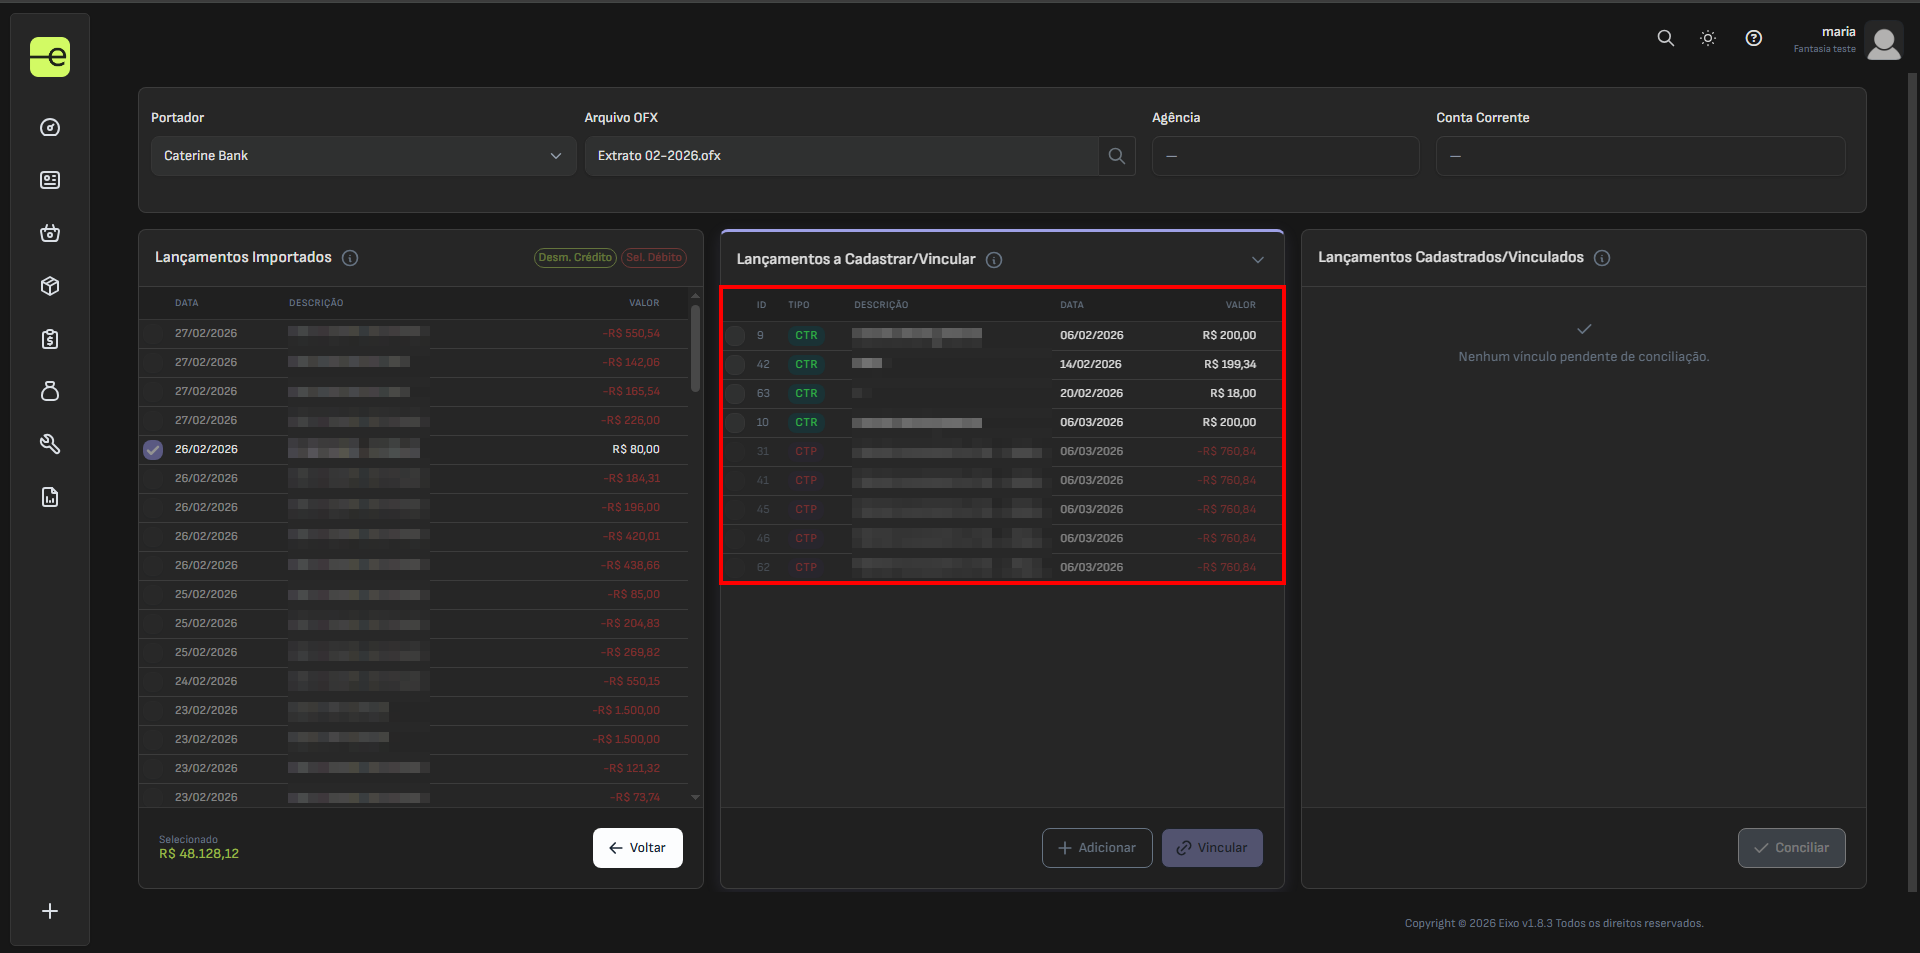The height and width of the screenshot is (953, 1920).
Task: Open the shopping basket sidebar icon
Action: coord(50,233)
